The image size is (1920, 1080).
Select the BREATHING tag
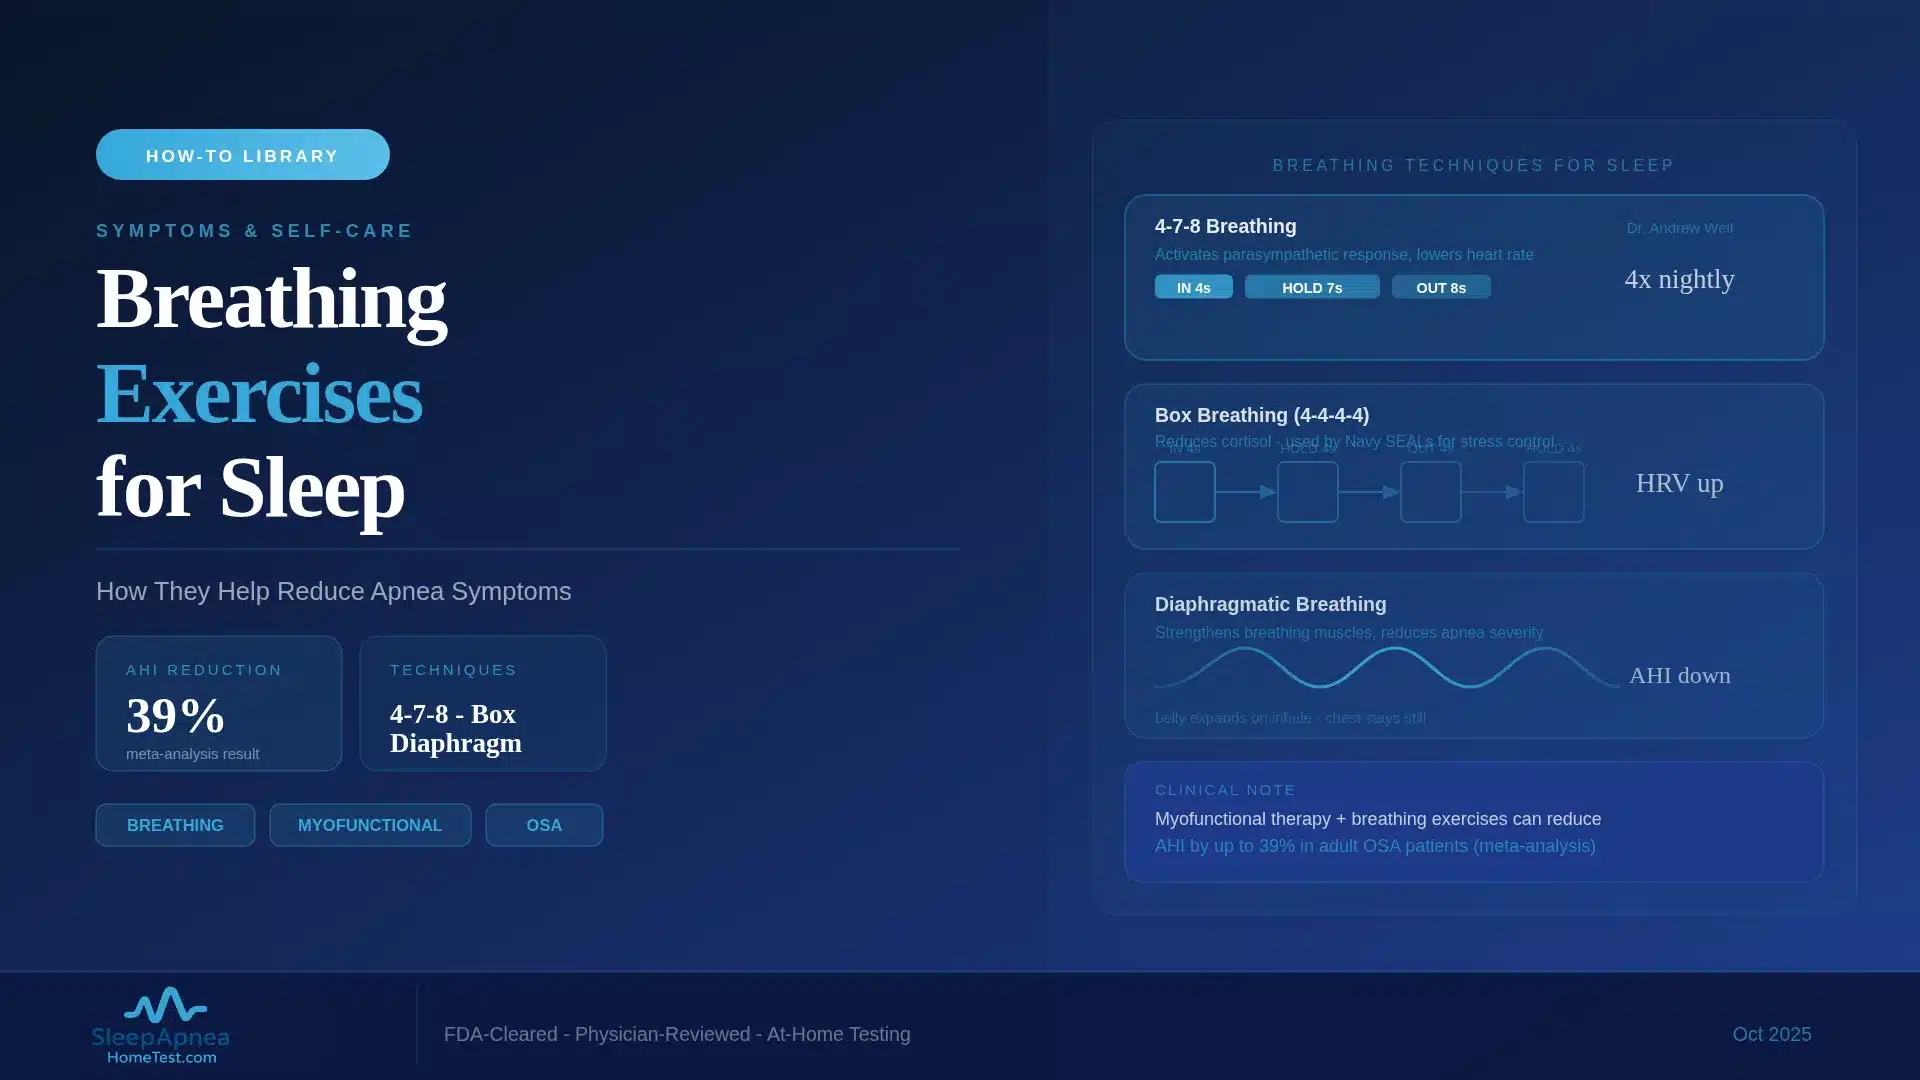(175, 825)
